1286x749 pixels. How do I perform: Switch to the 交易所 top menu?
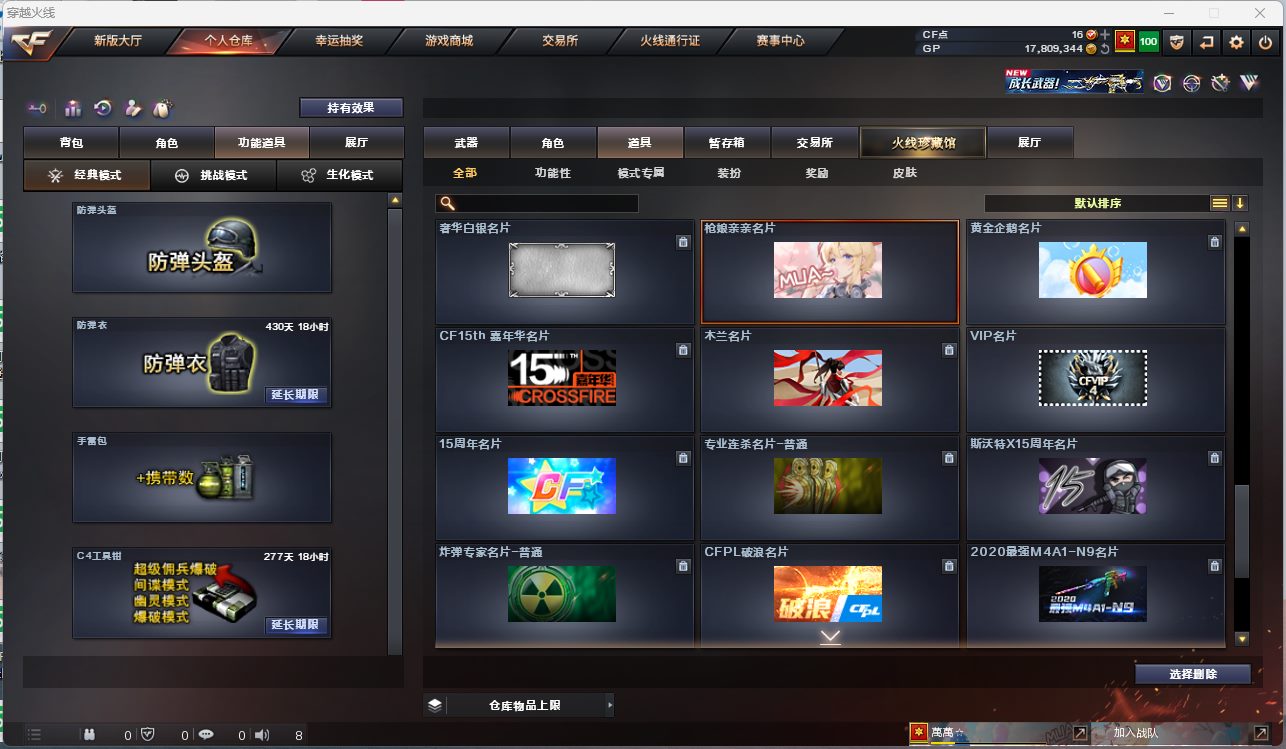(560, 41)
